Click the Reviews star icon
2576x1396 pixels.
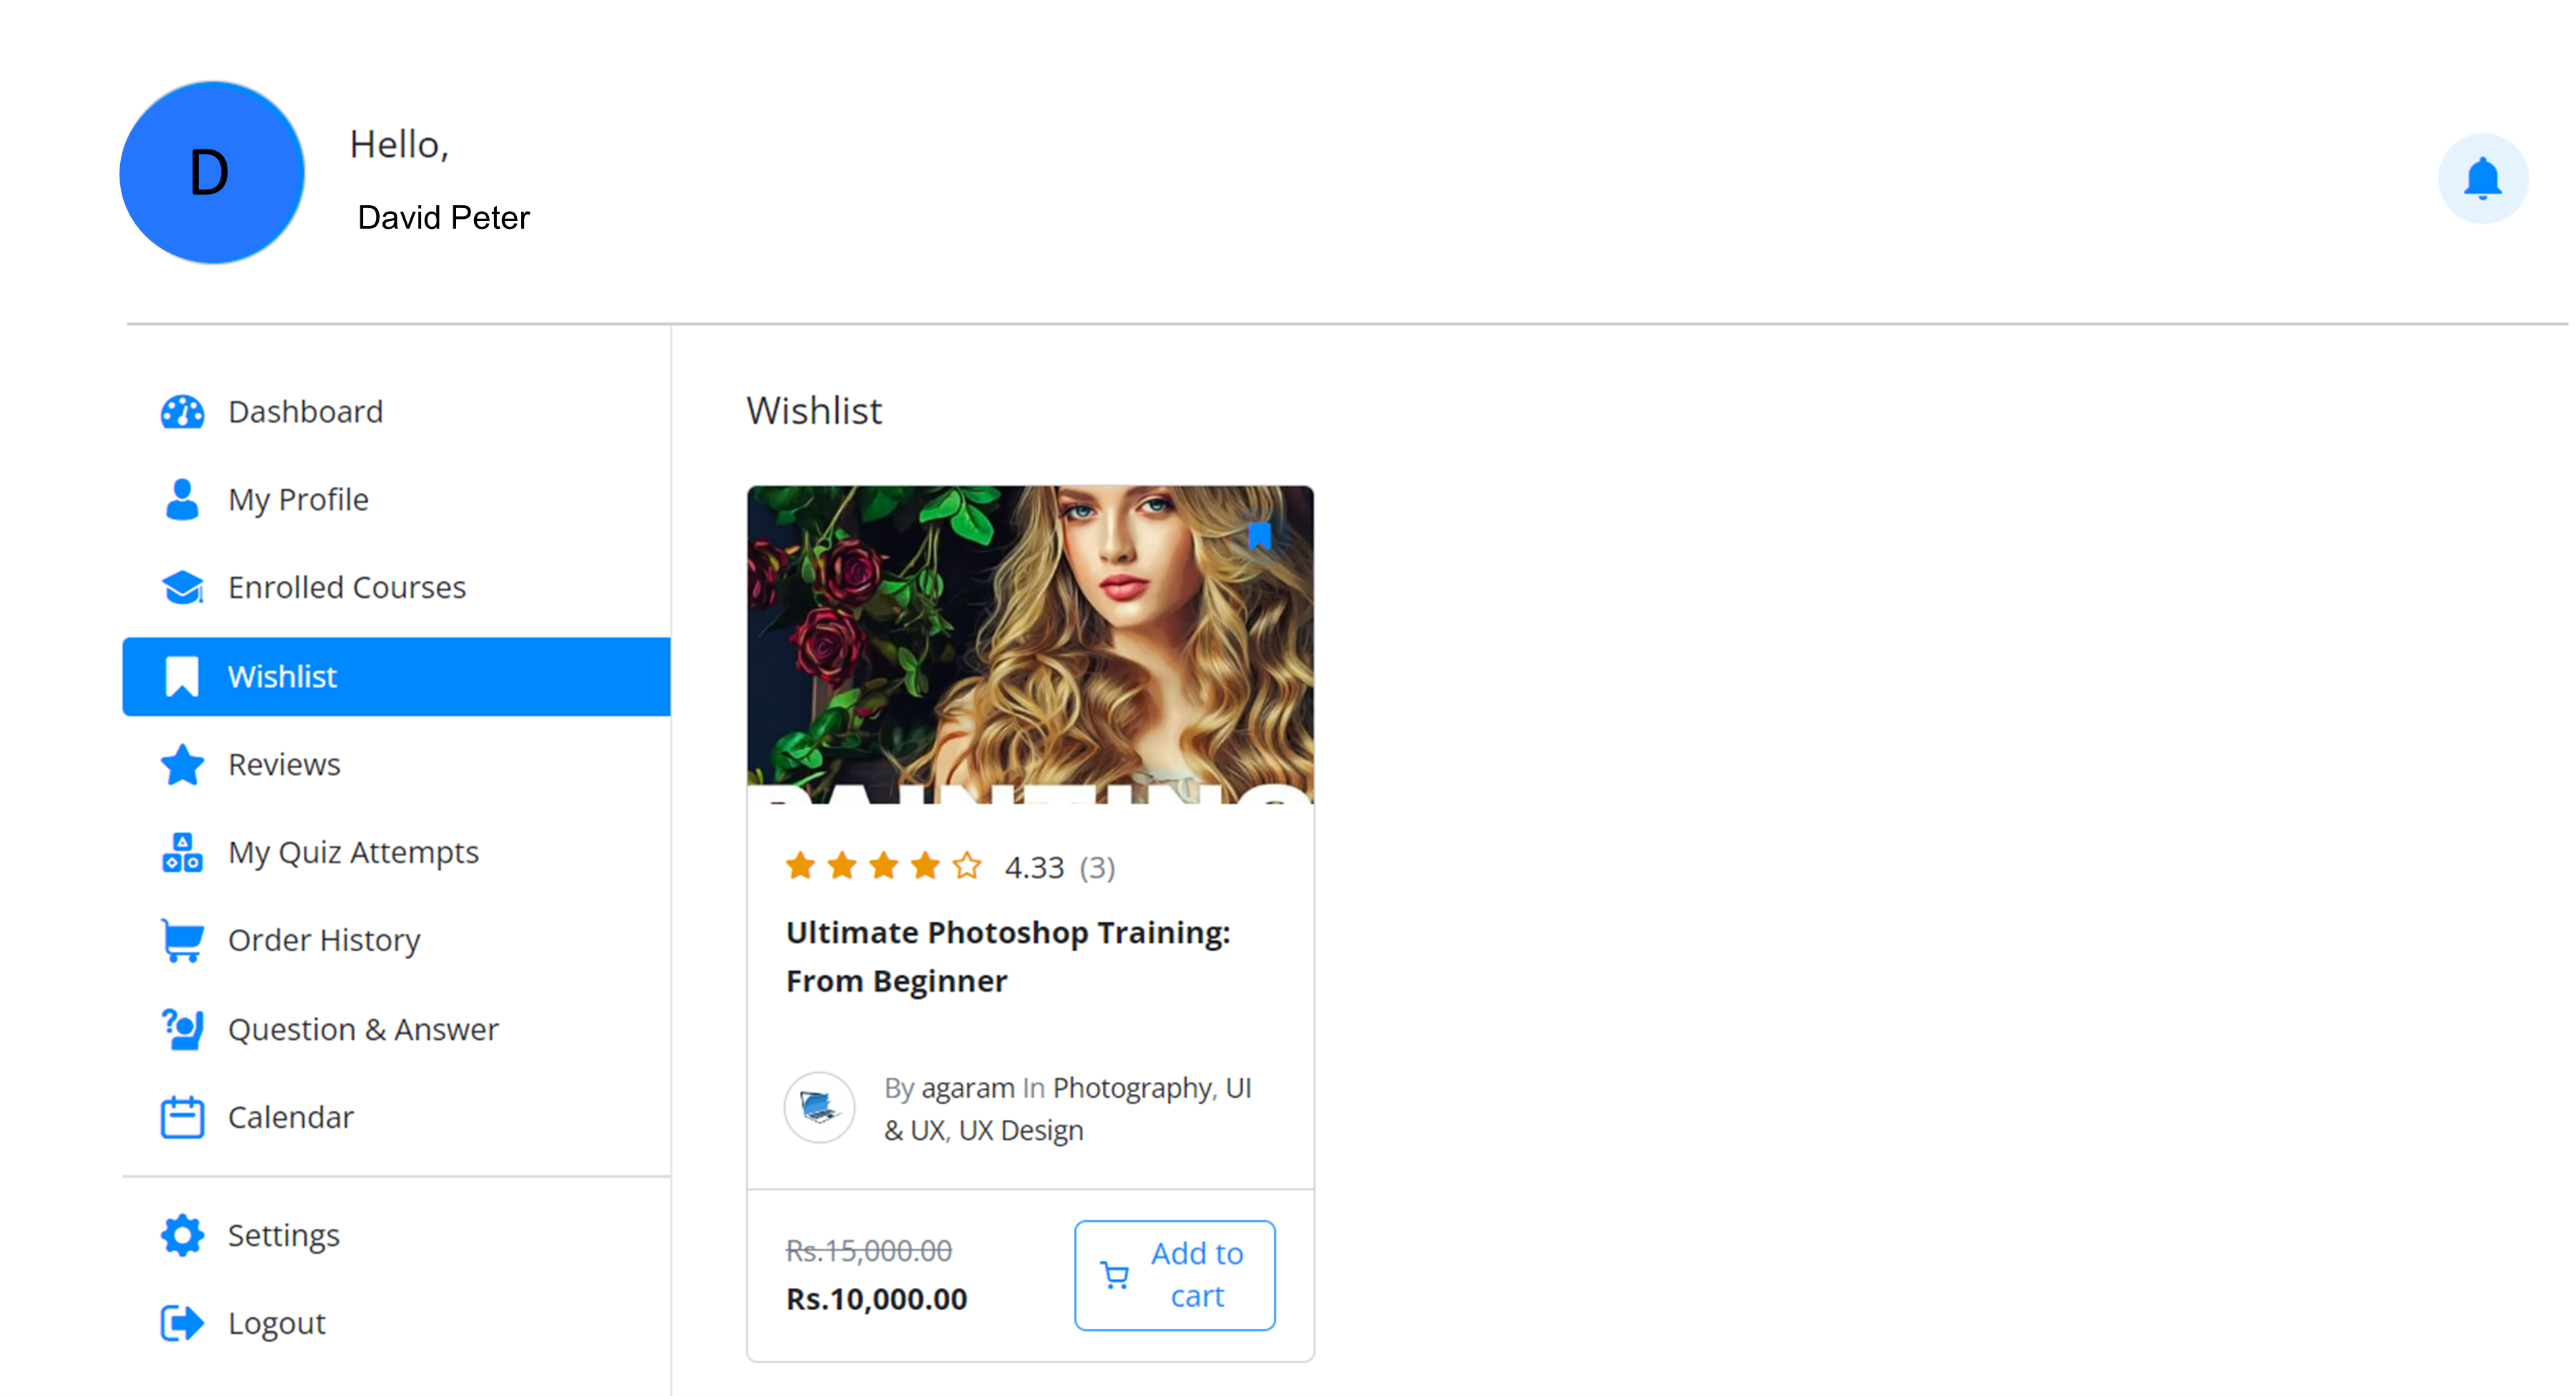click(x=182, y=765)
